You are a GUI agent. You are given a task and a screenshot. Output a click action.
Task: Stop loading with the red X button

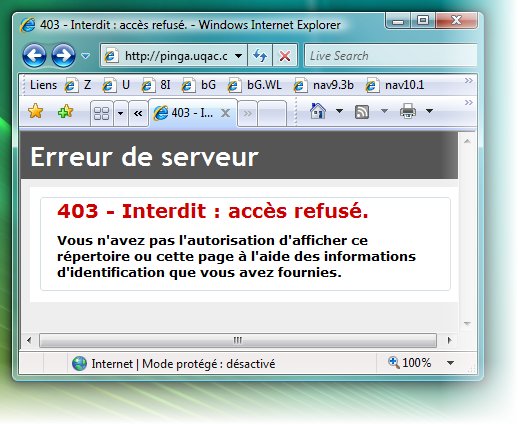point(285,55)
